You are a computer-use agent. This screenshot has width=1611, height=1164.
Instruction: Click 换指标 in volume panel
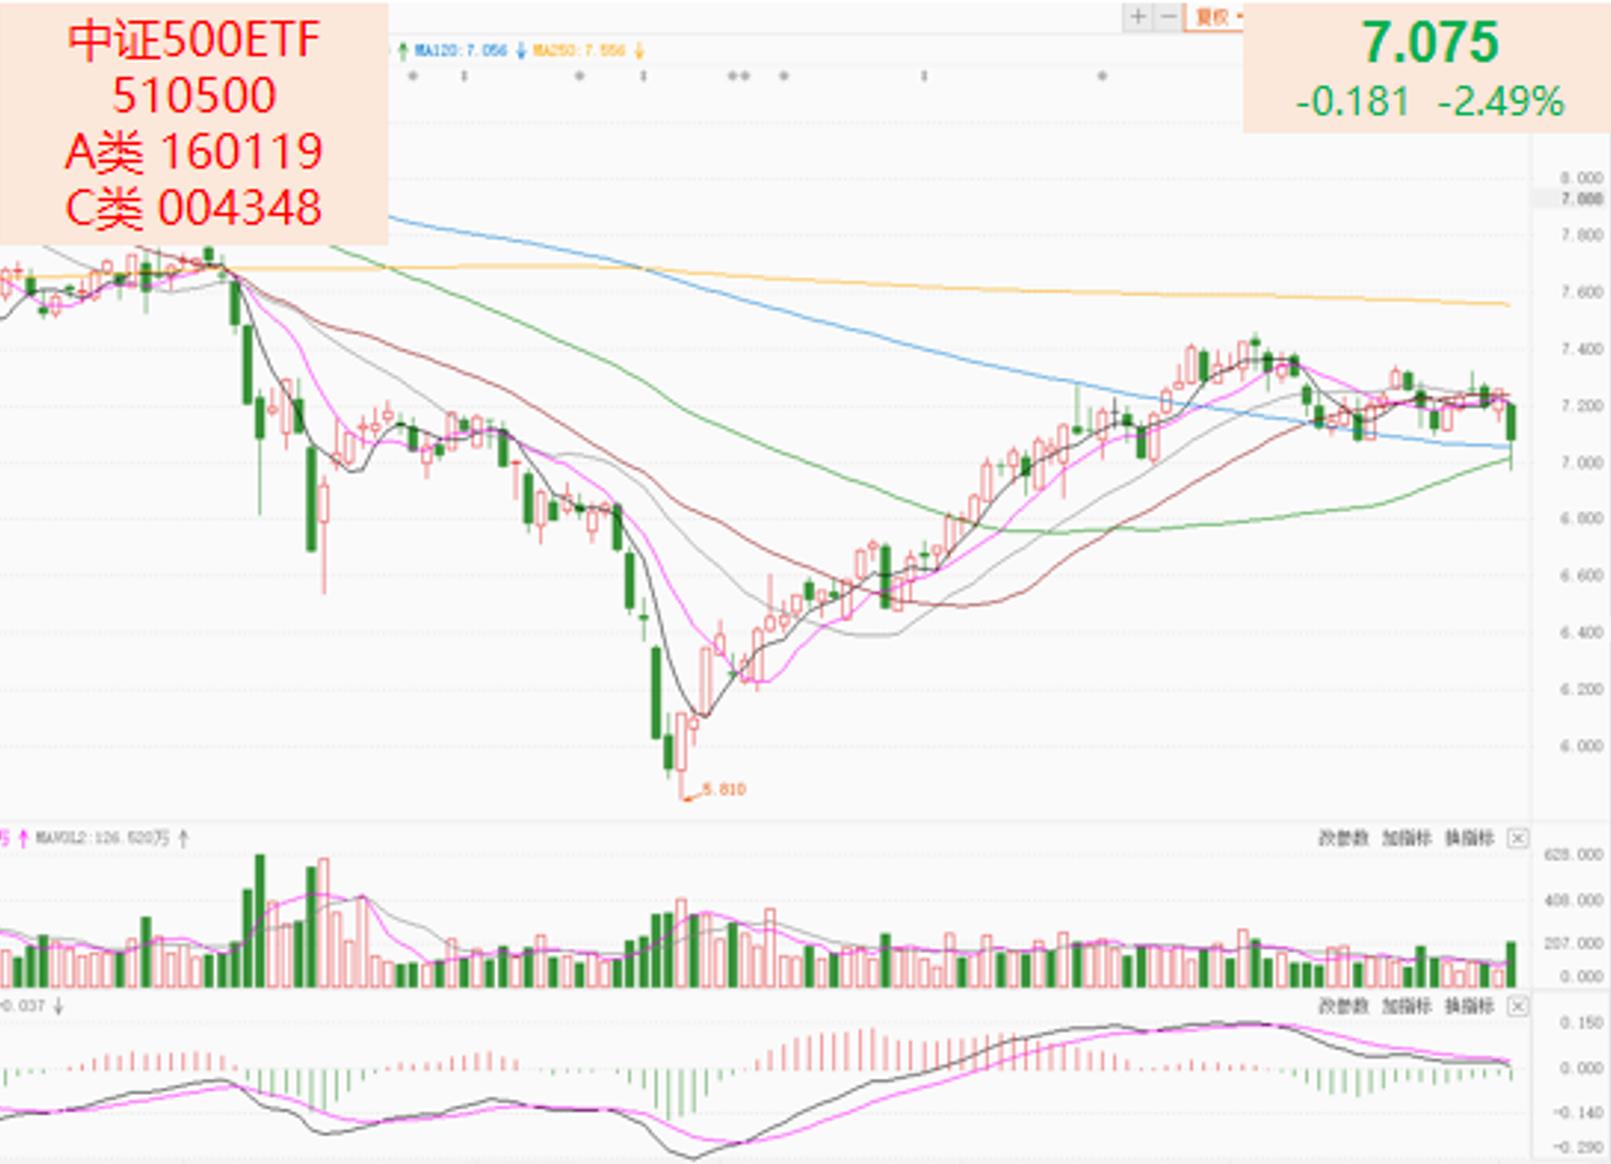click(x=1469, y=838)
